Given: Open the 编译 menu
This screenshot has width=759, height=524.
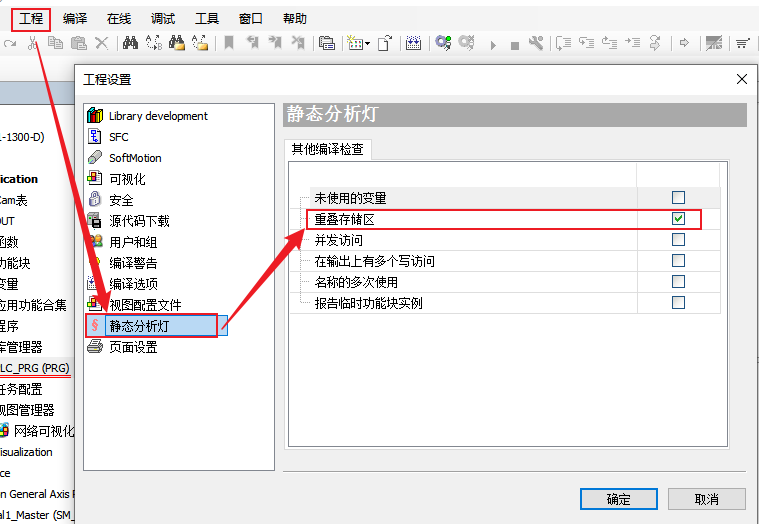Looking at the screenshot, I should click(75, 19).
